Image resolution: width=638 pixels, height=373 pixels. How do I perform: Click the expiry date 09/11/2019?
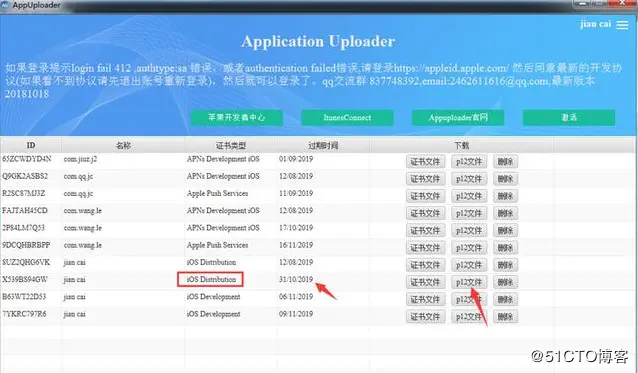tap(296, 314)
